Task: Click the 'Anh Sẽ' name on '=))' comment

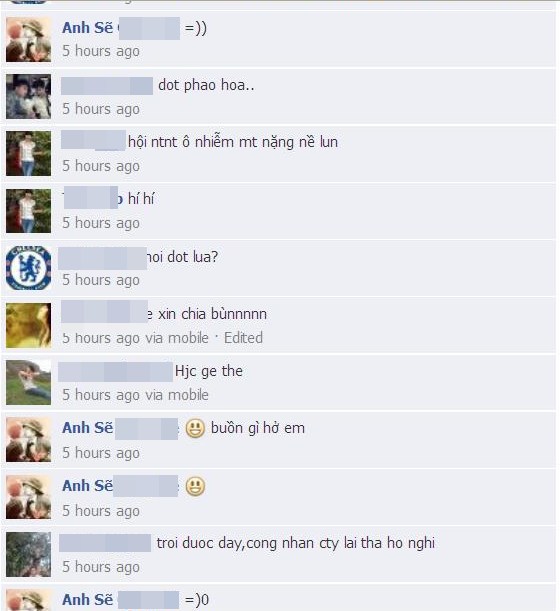Action: [88, 28]
